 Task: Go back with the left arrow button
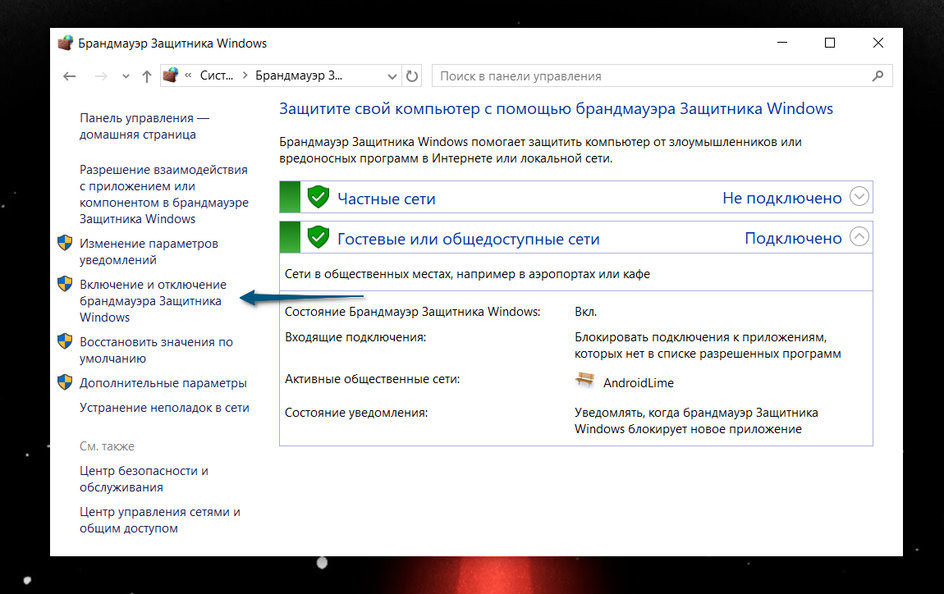tap(70, 76)
